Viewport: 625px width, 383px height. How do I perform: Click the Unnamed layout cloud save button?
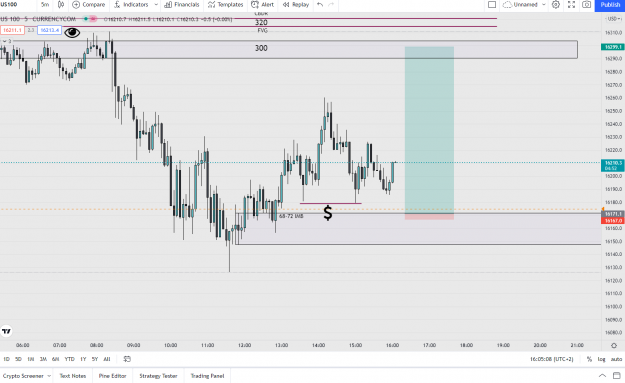pos(520,5)
